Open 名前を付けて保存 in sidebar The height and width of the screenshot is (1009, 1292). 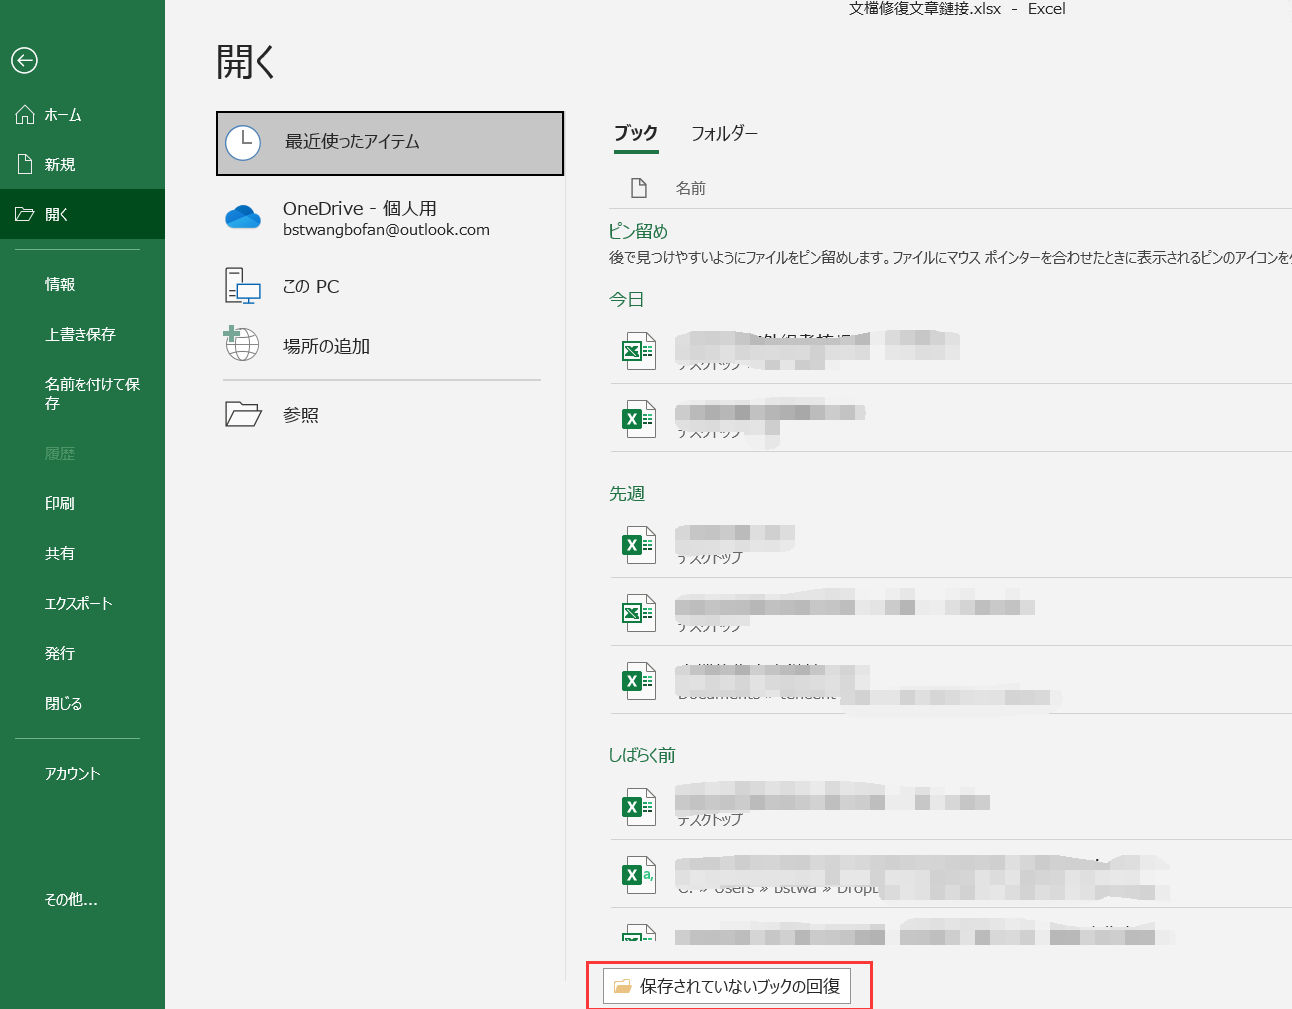click(x=91, y=393)
